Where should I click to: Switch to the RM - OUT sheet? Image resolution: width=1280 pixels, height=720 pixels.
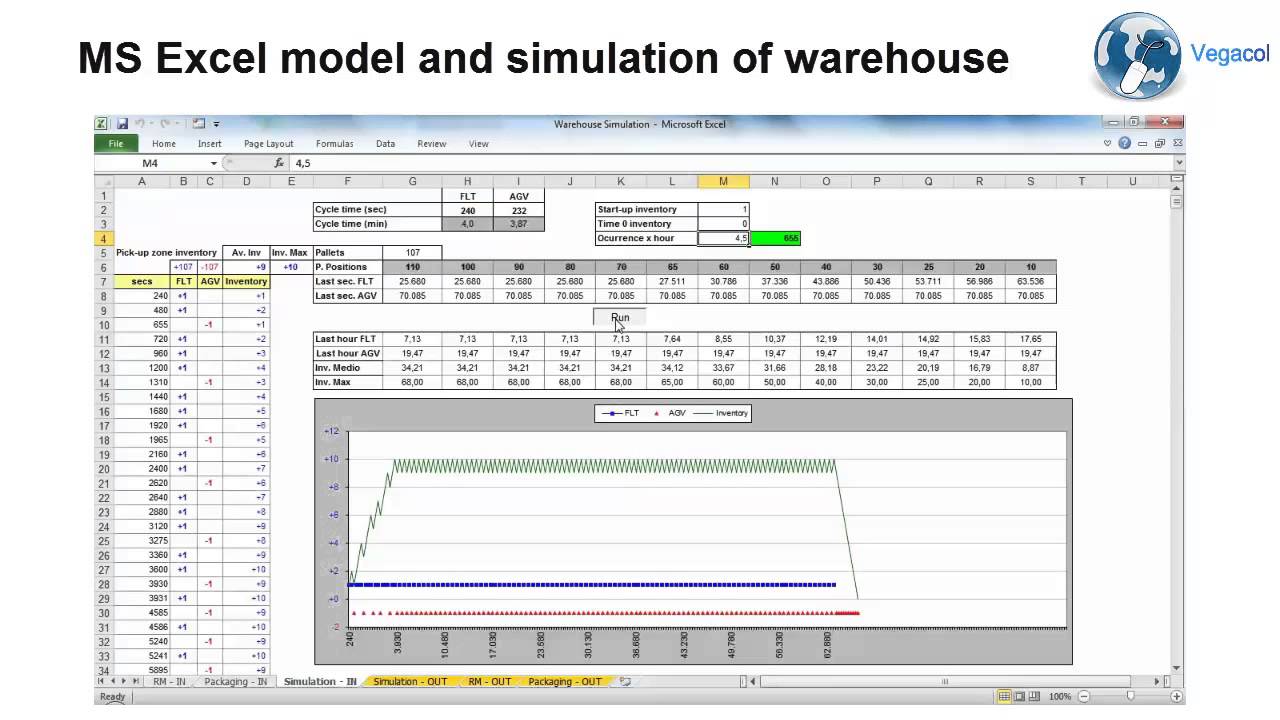click(489, 681)
